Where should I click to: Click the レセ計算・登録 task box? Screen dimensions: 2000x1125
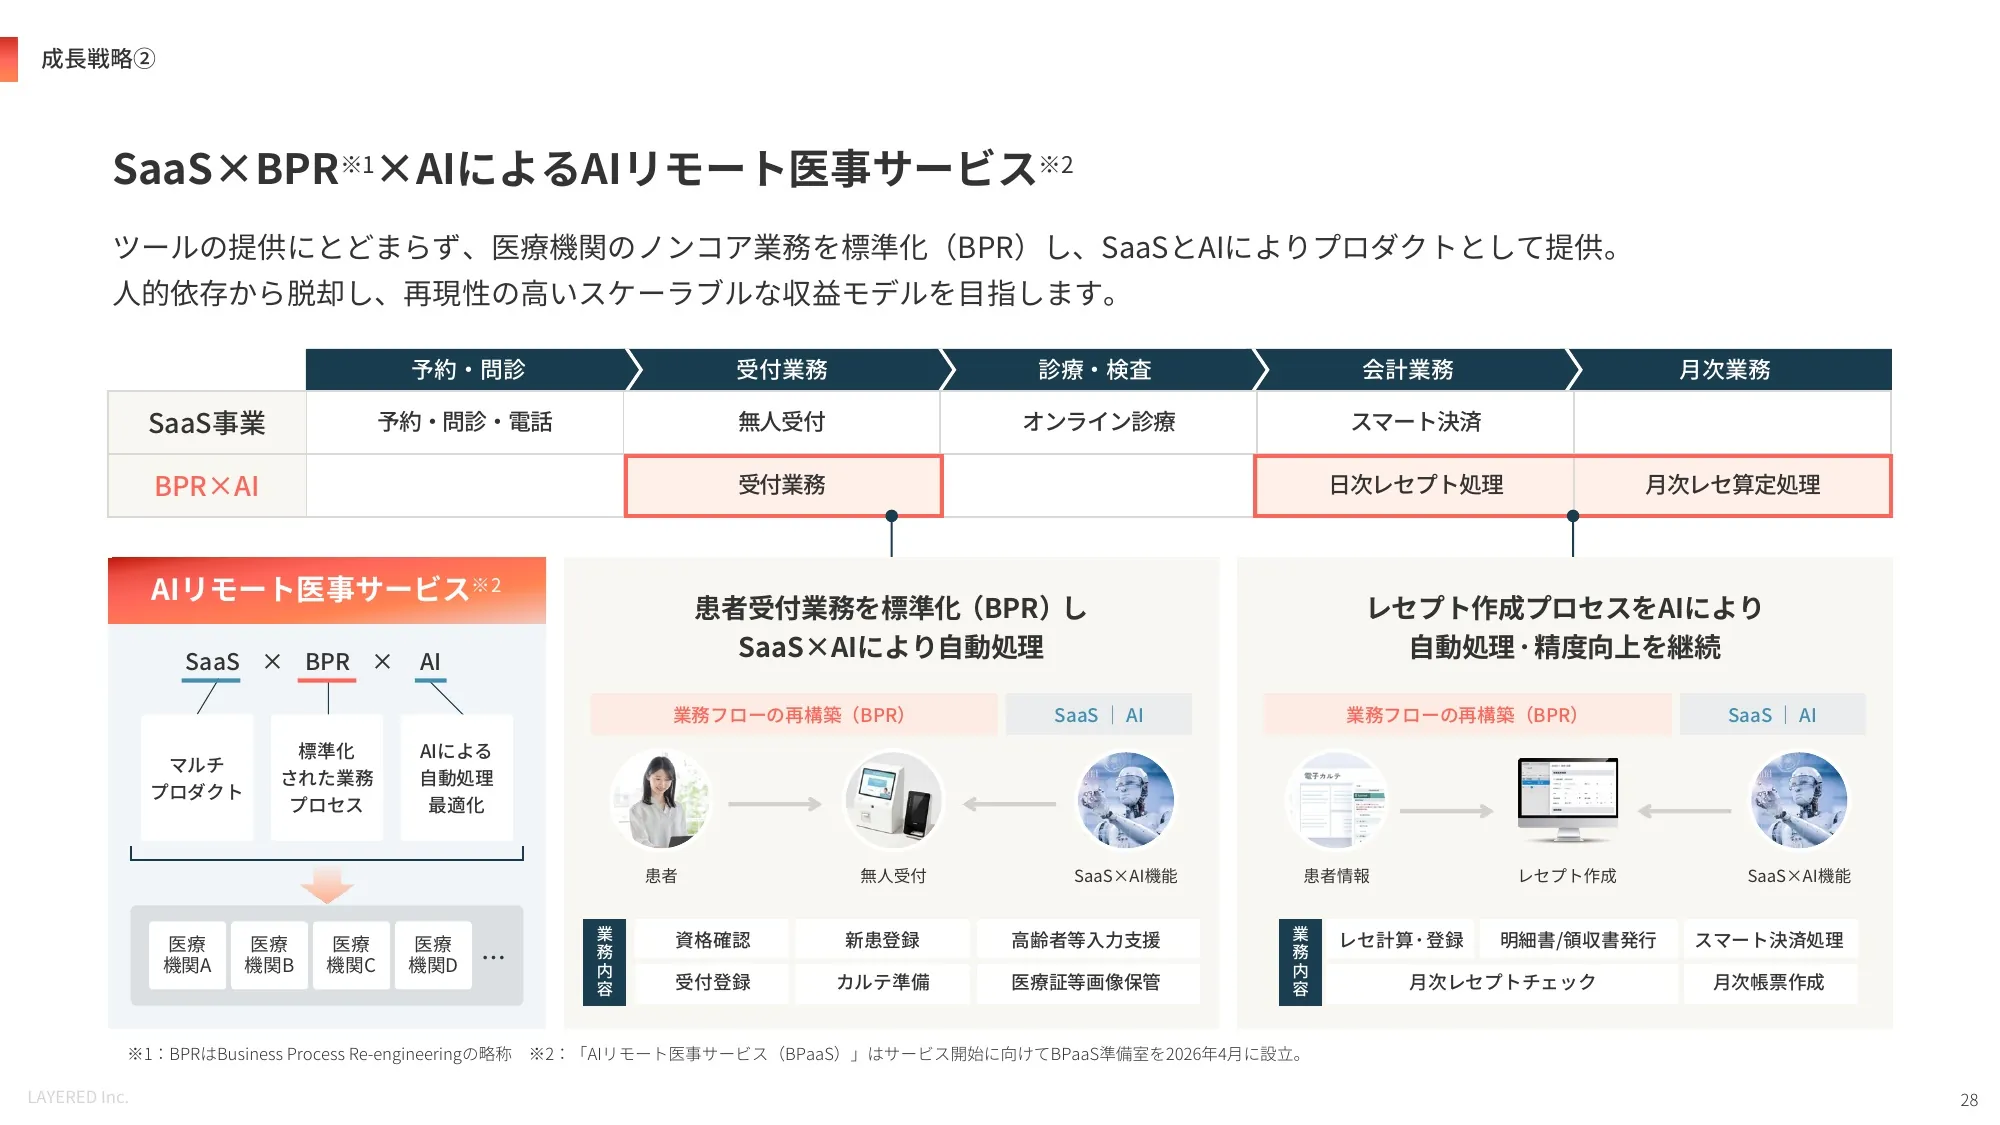1401,940
